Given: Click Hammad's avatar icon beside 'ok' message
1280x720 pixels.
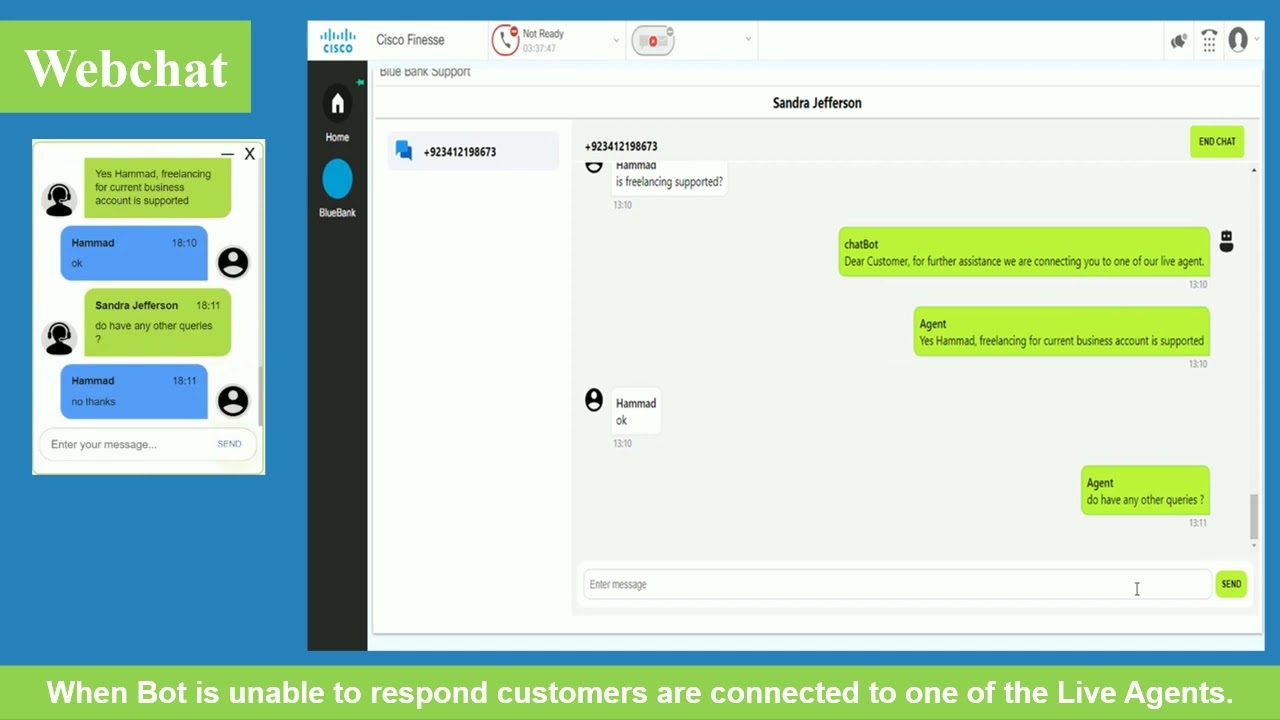Looking at the screenshot, I should pyautogui.click(x=594, y=400).
